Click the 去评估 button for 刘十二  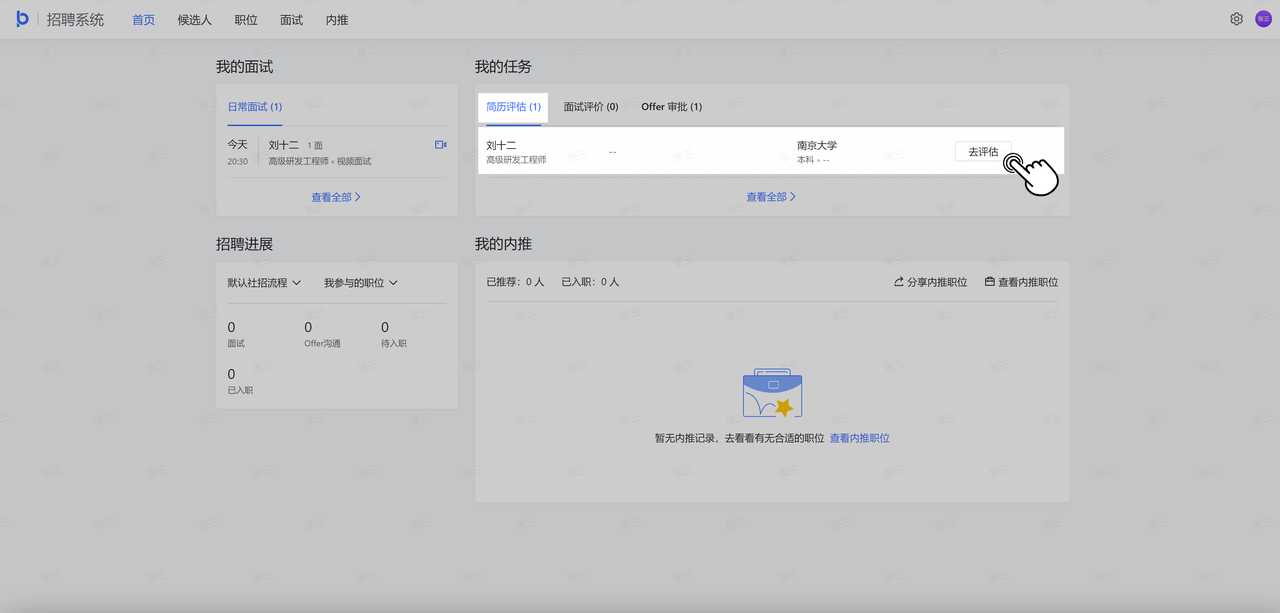point(983,152)
